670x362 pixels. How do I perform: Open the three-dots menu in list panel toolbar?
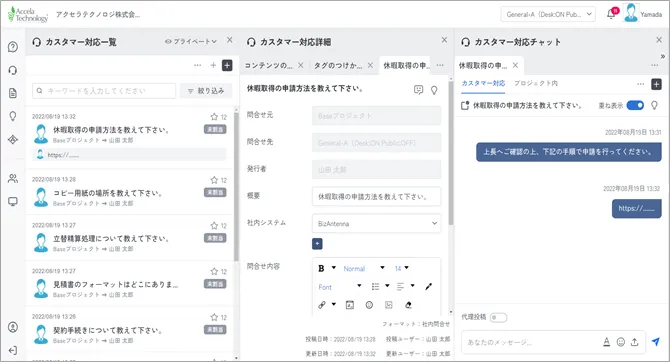[197, 65]
